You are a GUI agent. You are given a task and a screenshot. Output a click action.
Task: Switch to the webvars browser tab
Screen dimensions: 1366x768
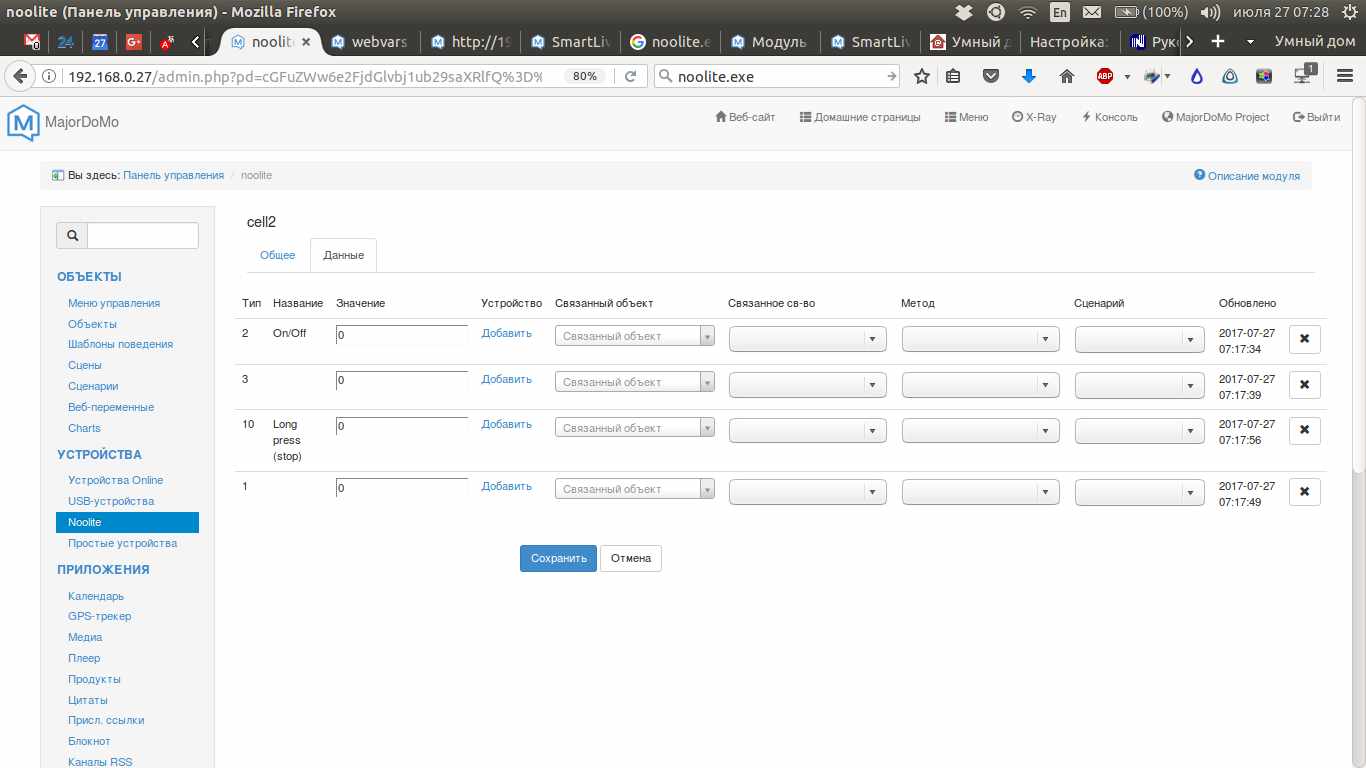click(x=370, y=42)
